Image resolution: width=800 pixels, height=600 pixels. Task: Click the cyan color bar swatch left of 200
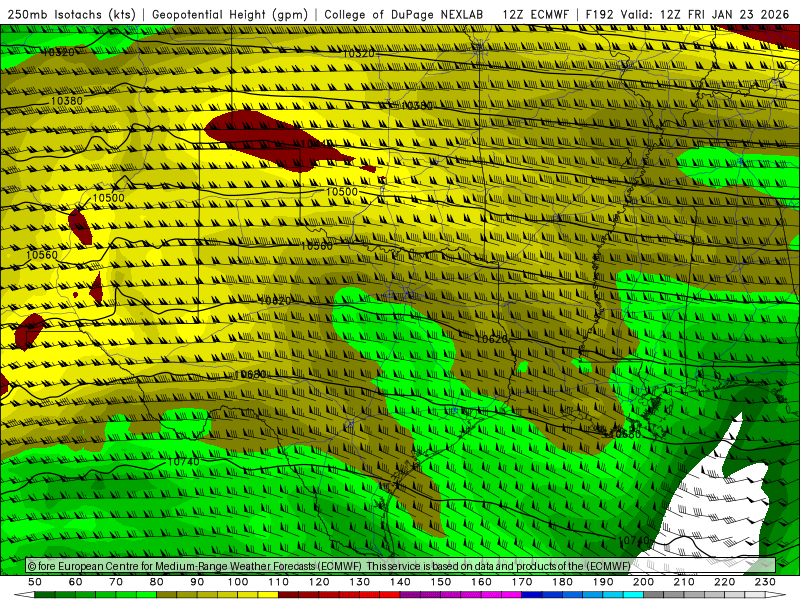633,595
